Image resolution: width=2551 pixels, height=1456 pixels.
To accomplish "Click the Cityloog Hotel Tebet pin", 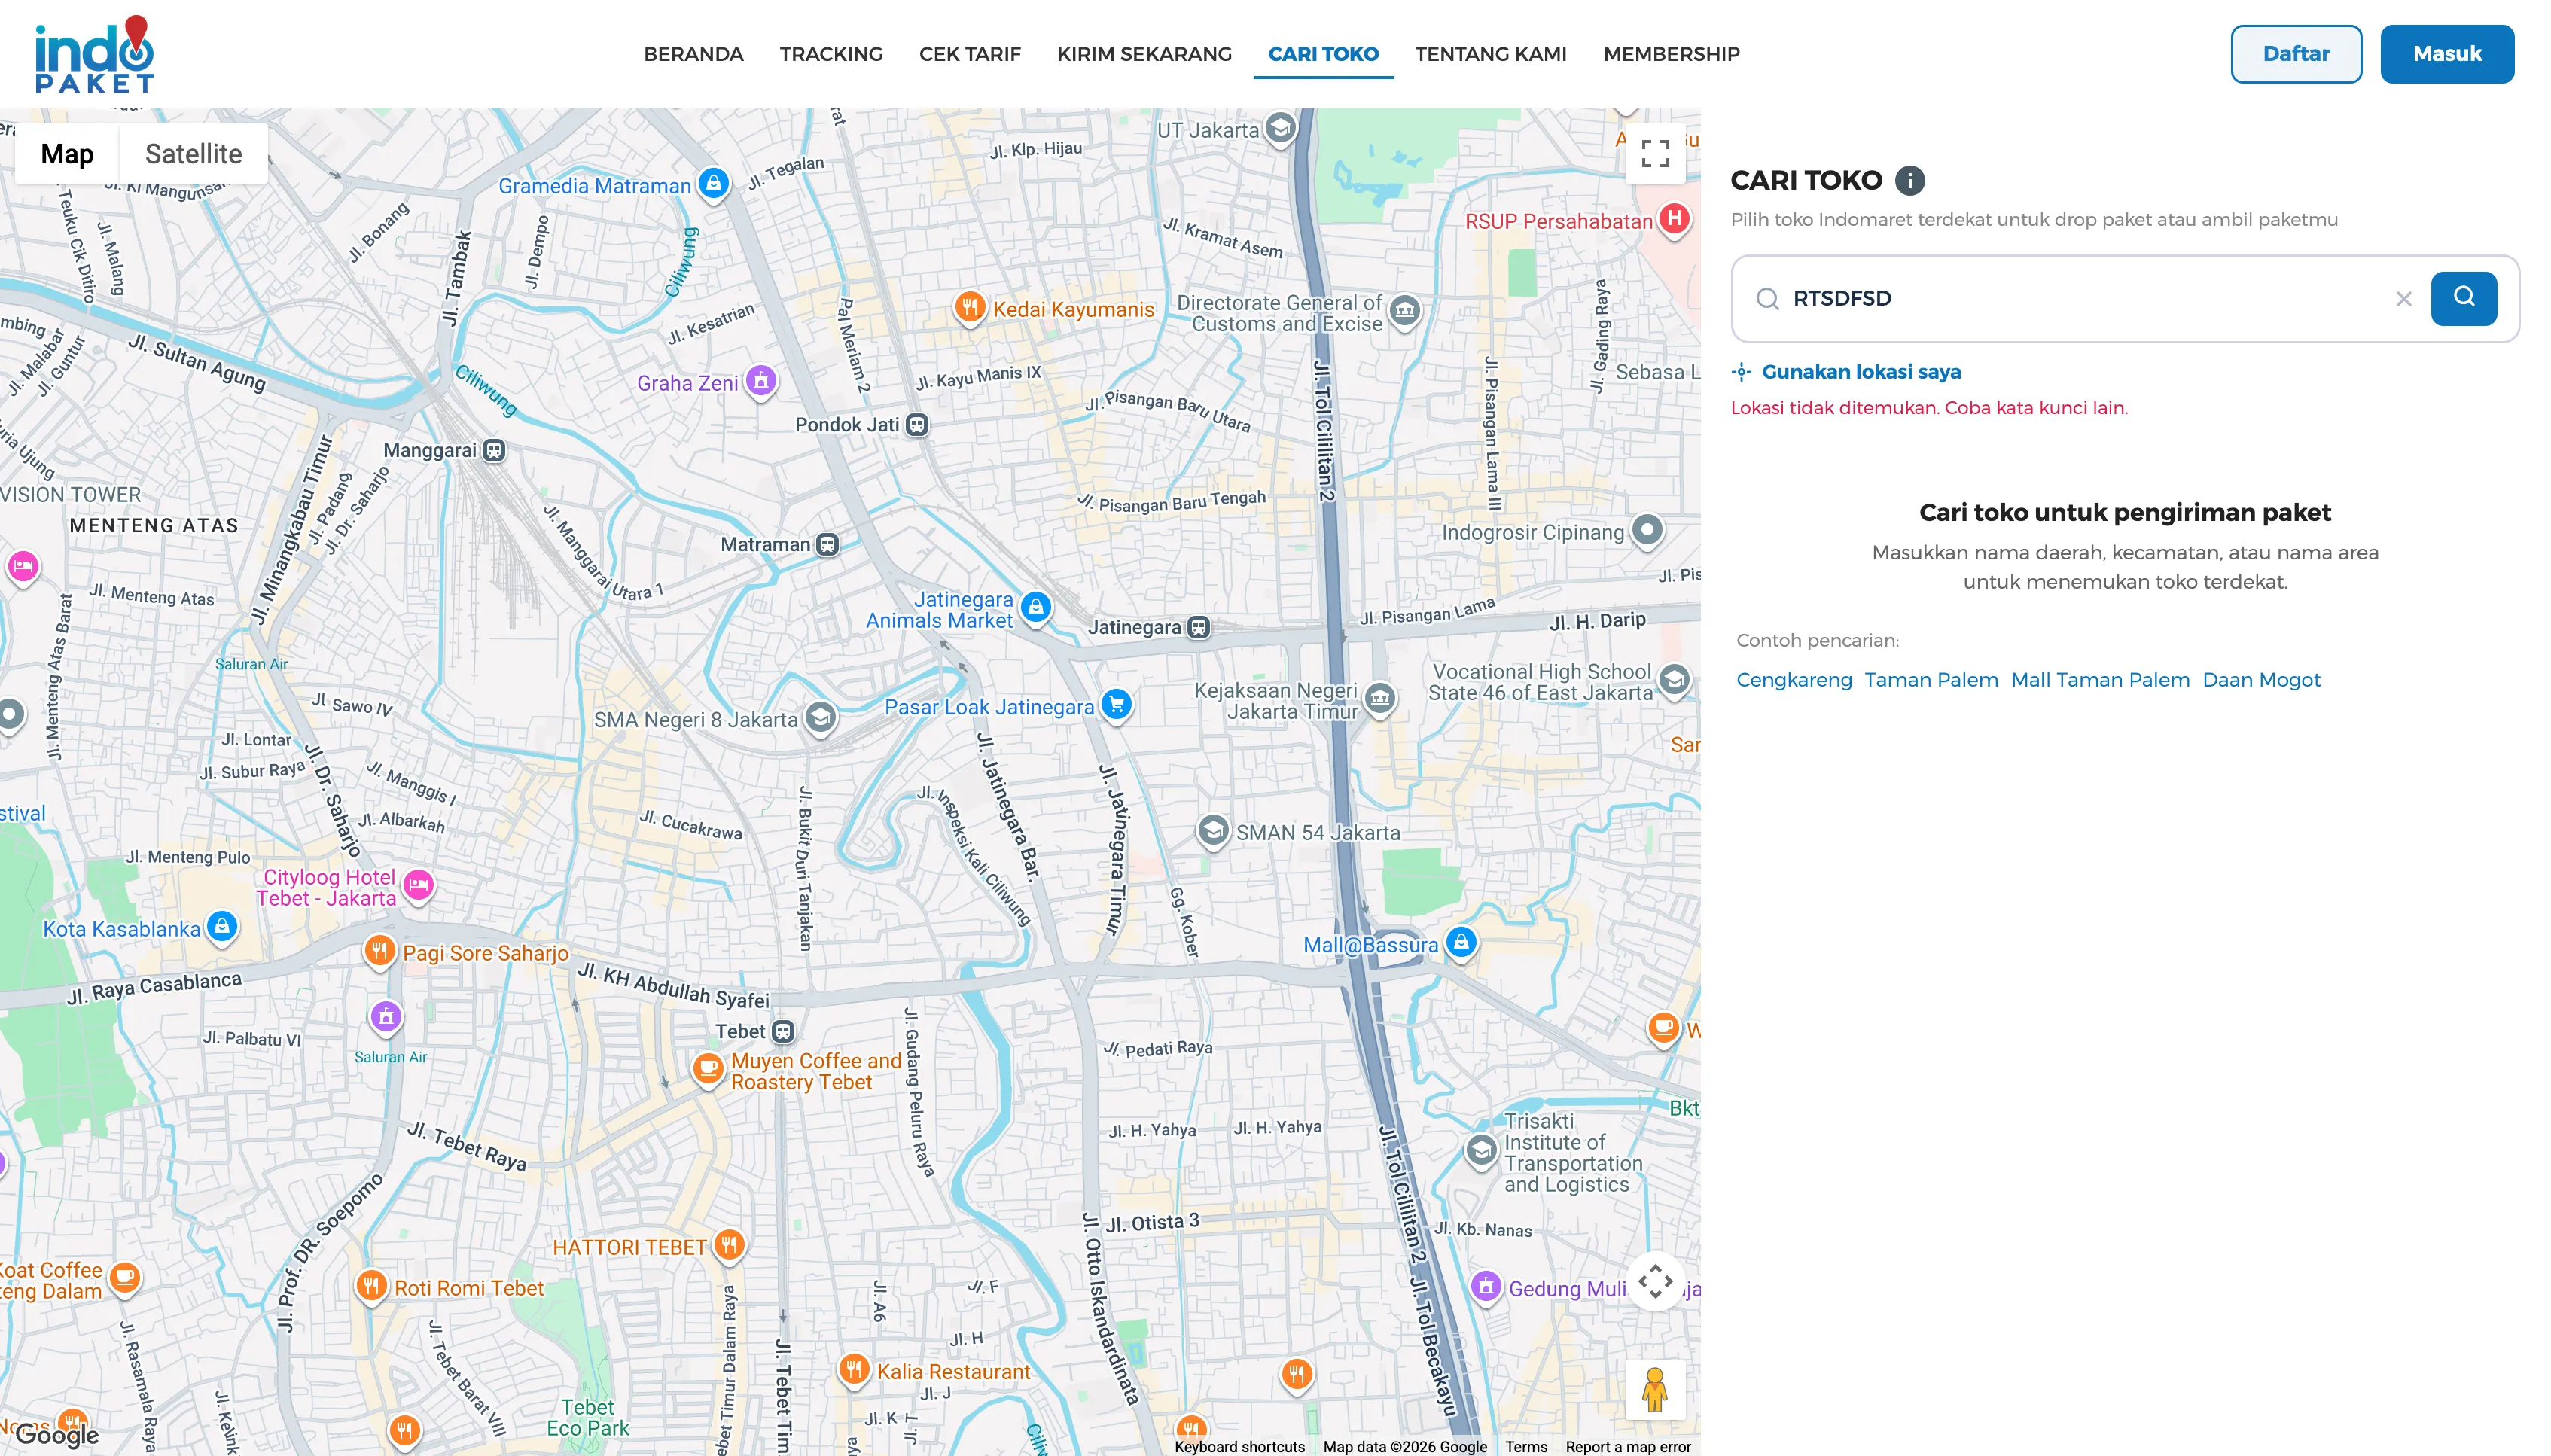I will click(x=418, y=885).
